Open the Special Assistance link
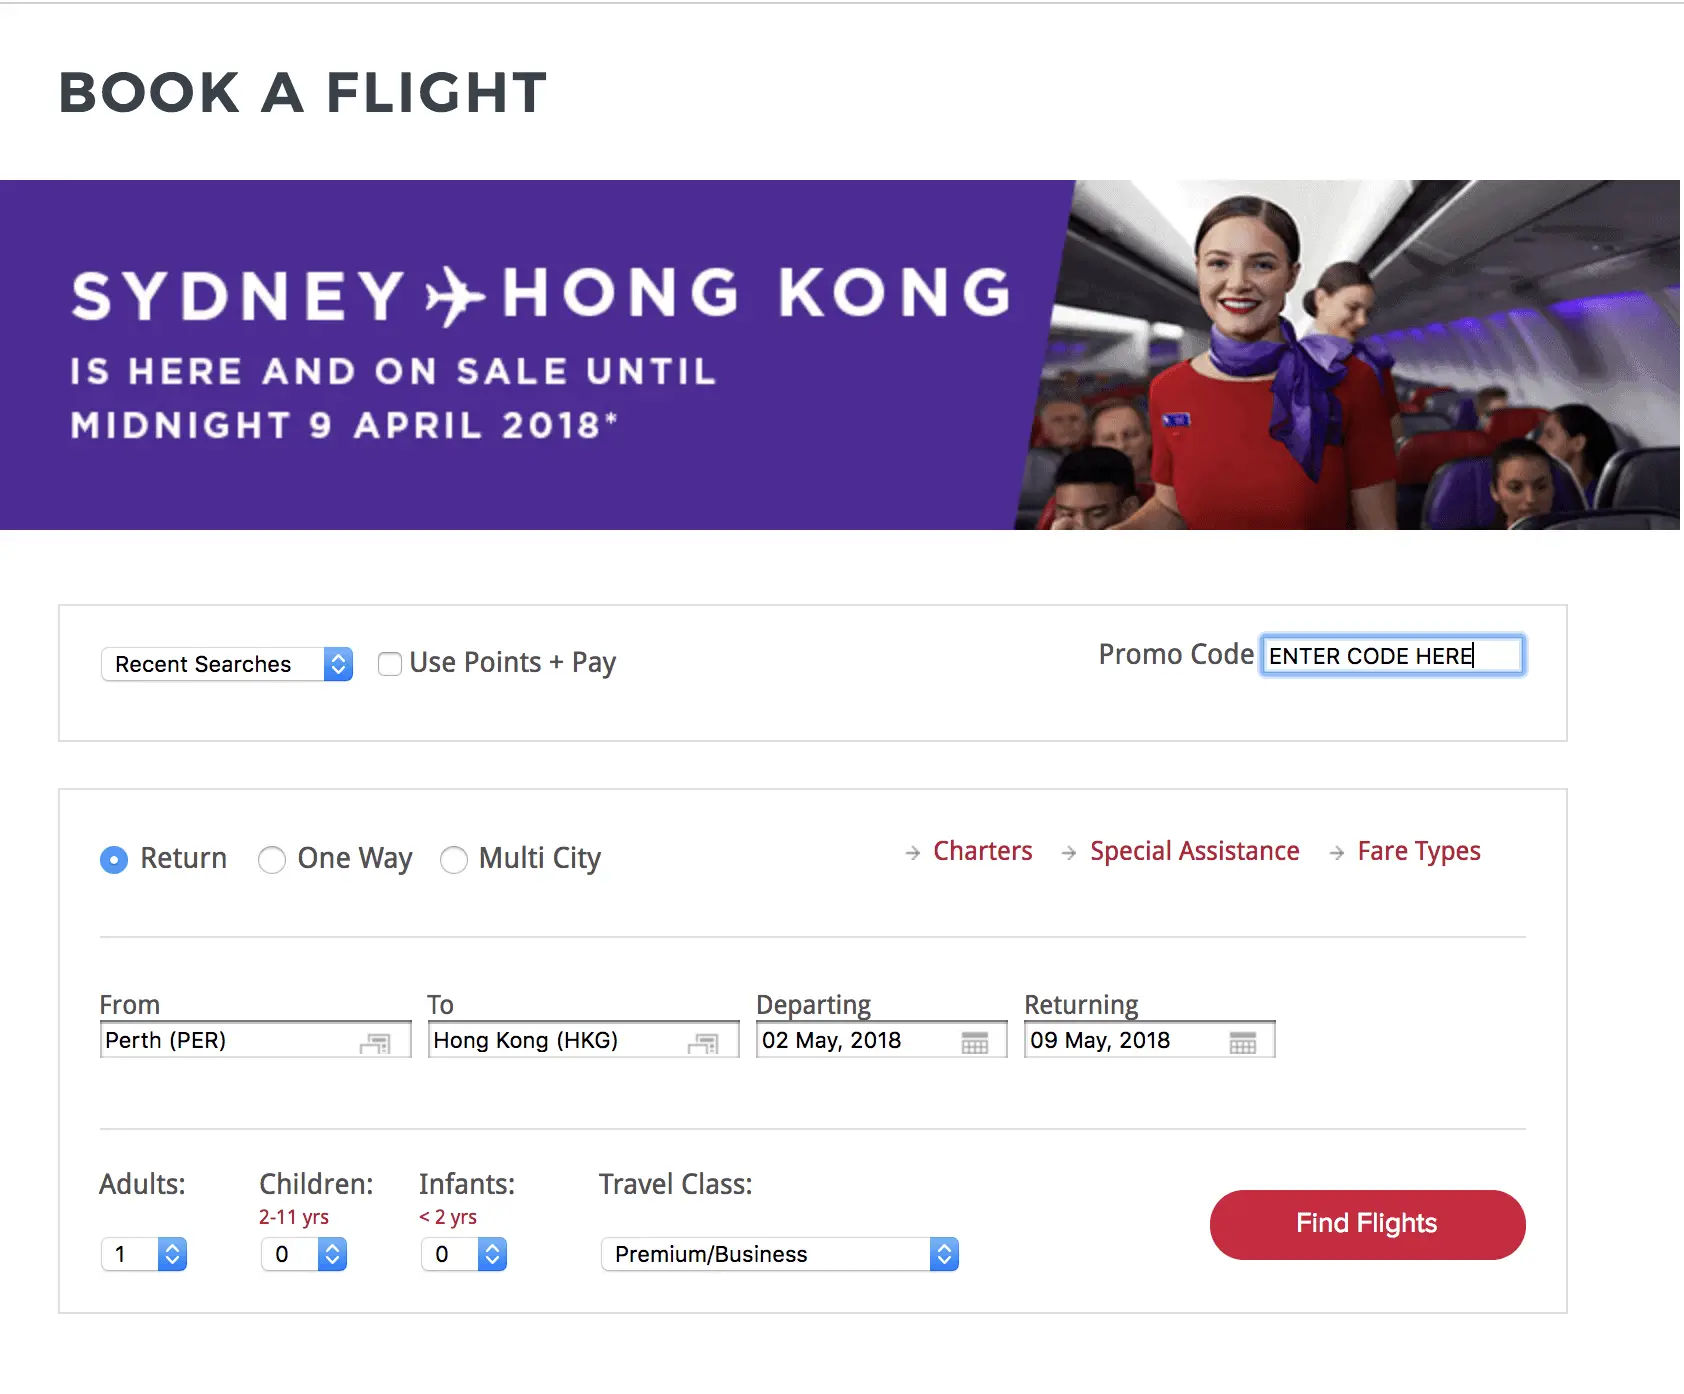 pos(1194,851)
